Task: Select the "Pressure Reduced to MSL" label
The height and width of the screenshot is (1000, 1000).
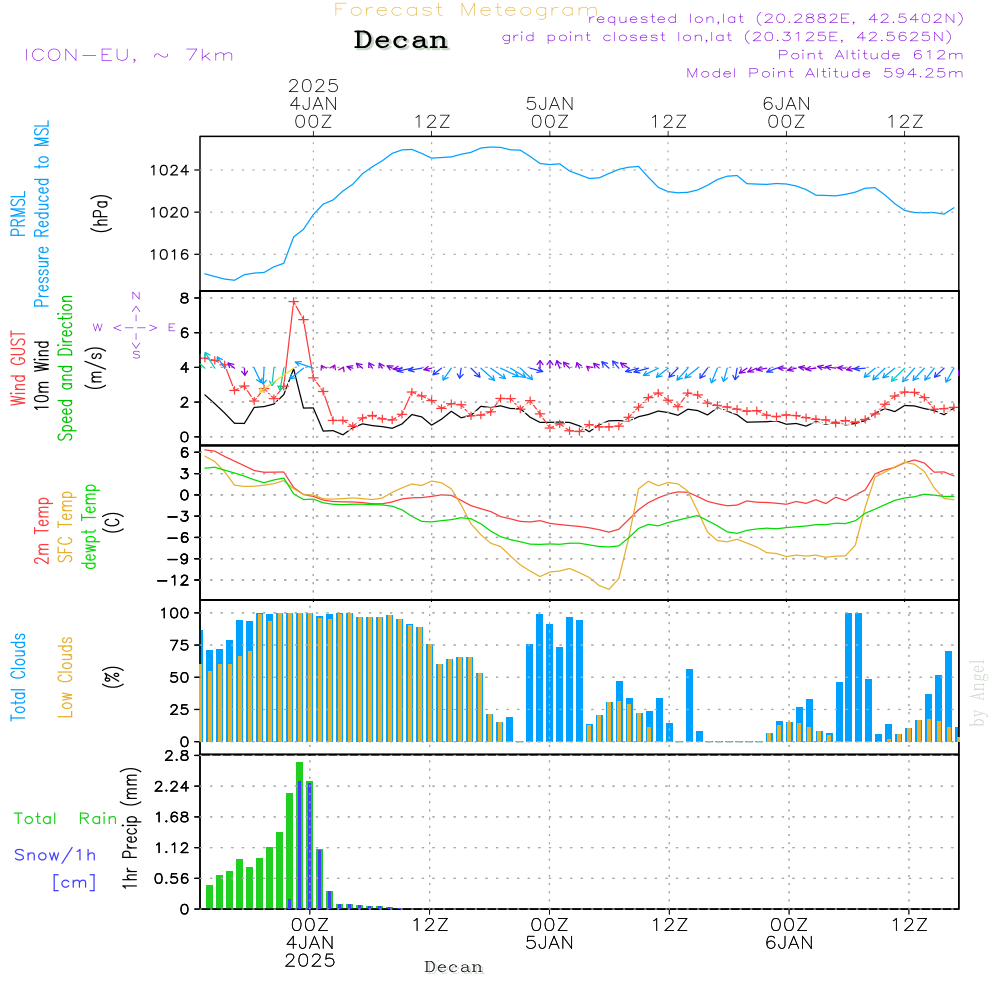Action: click(x=41, y=214)
